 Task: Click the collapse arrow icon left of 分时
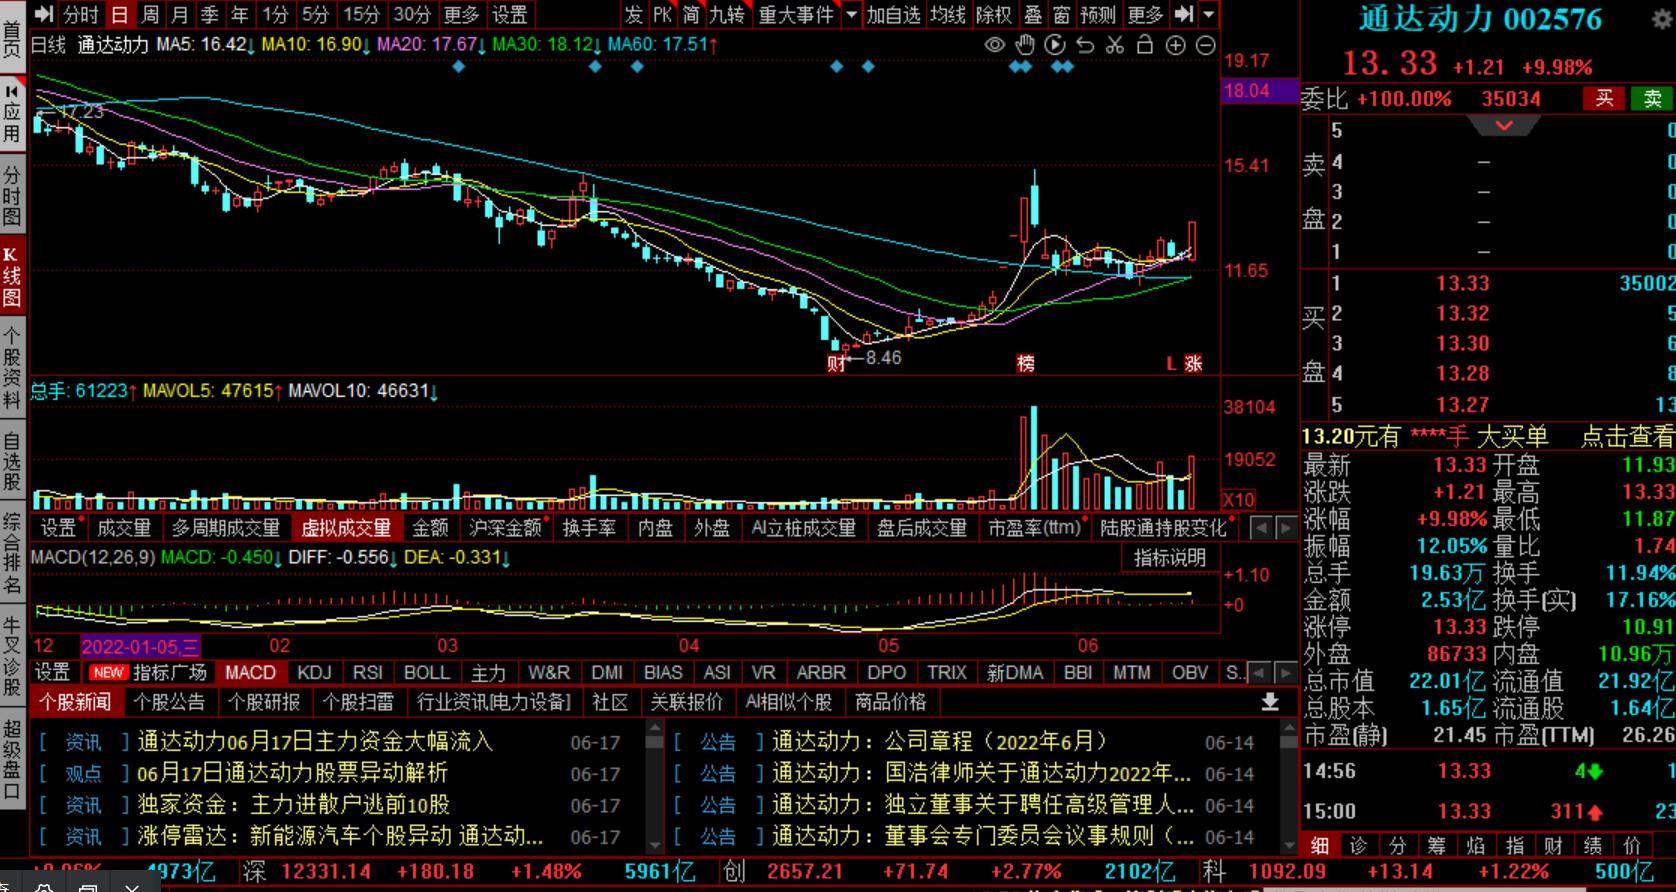[x=44, y=14]
